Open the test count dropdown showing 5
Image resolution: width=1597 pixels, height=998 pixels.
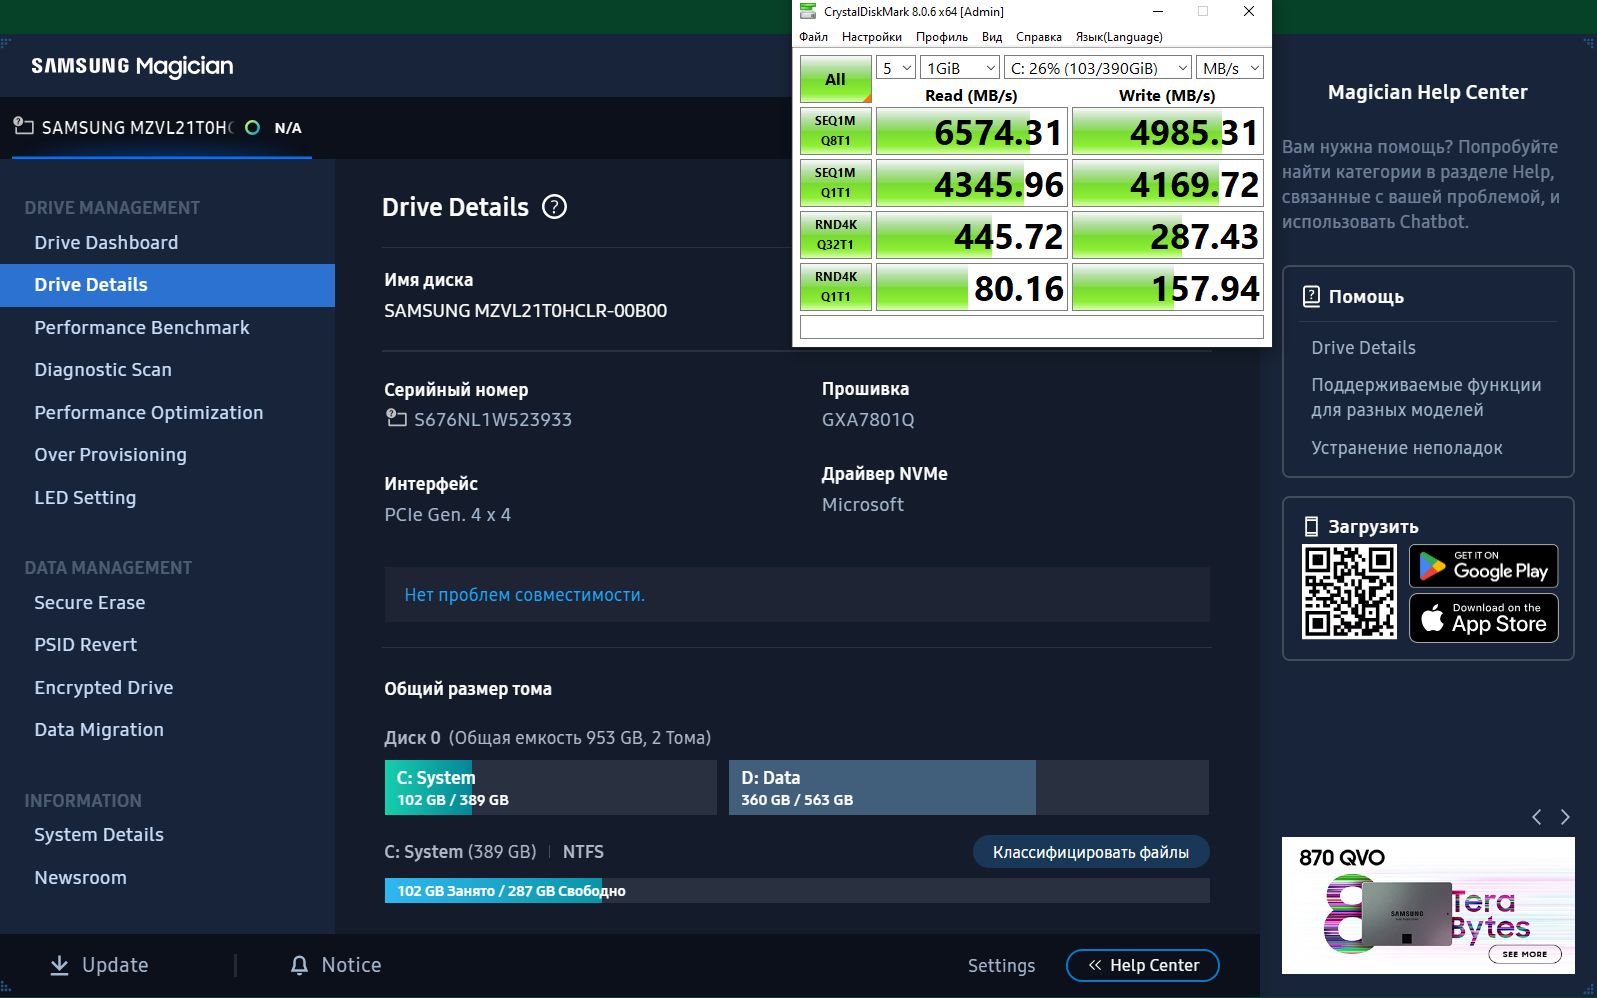coord(896,68)
